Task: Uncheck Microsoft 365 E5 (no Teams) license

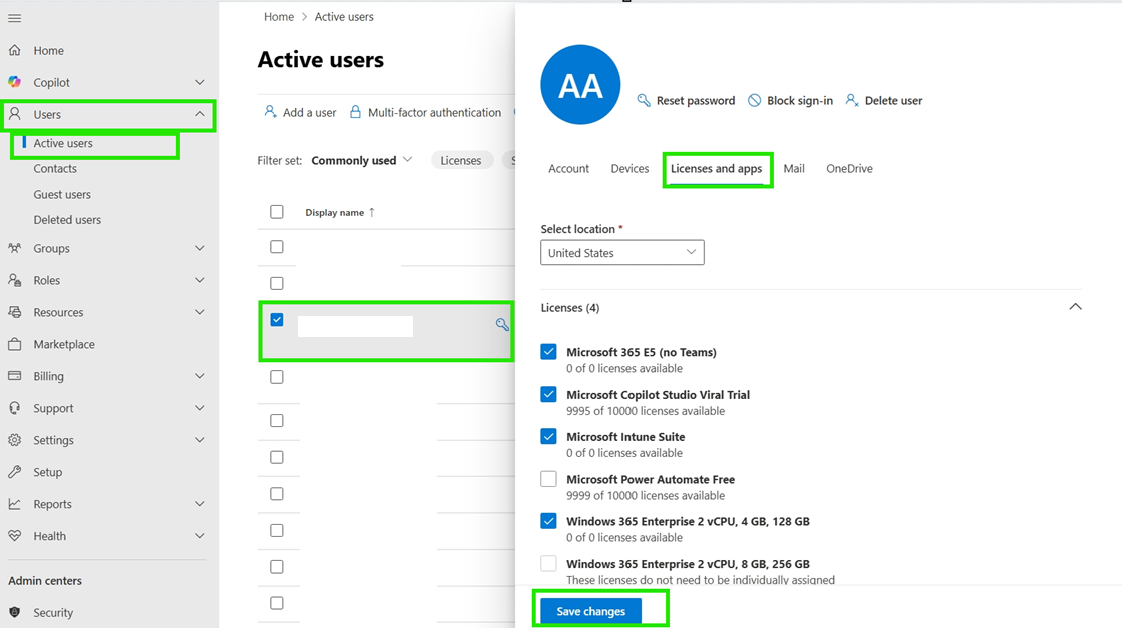Action: [x=548, y=352]
